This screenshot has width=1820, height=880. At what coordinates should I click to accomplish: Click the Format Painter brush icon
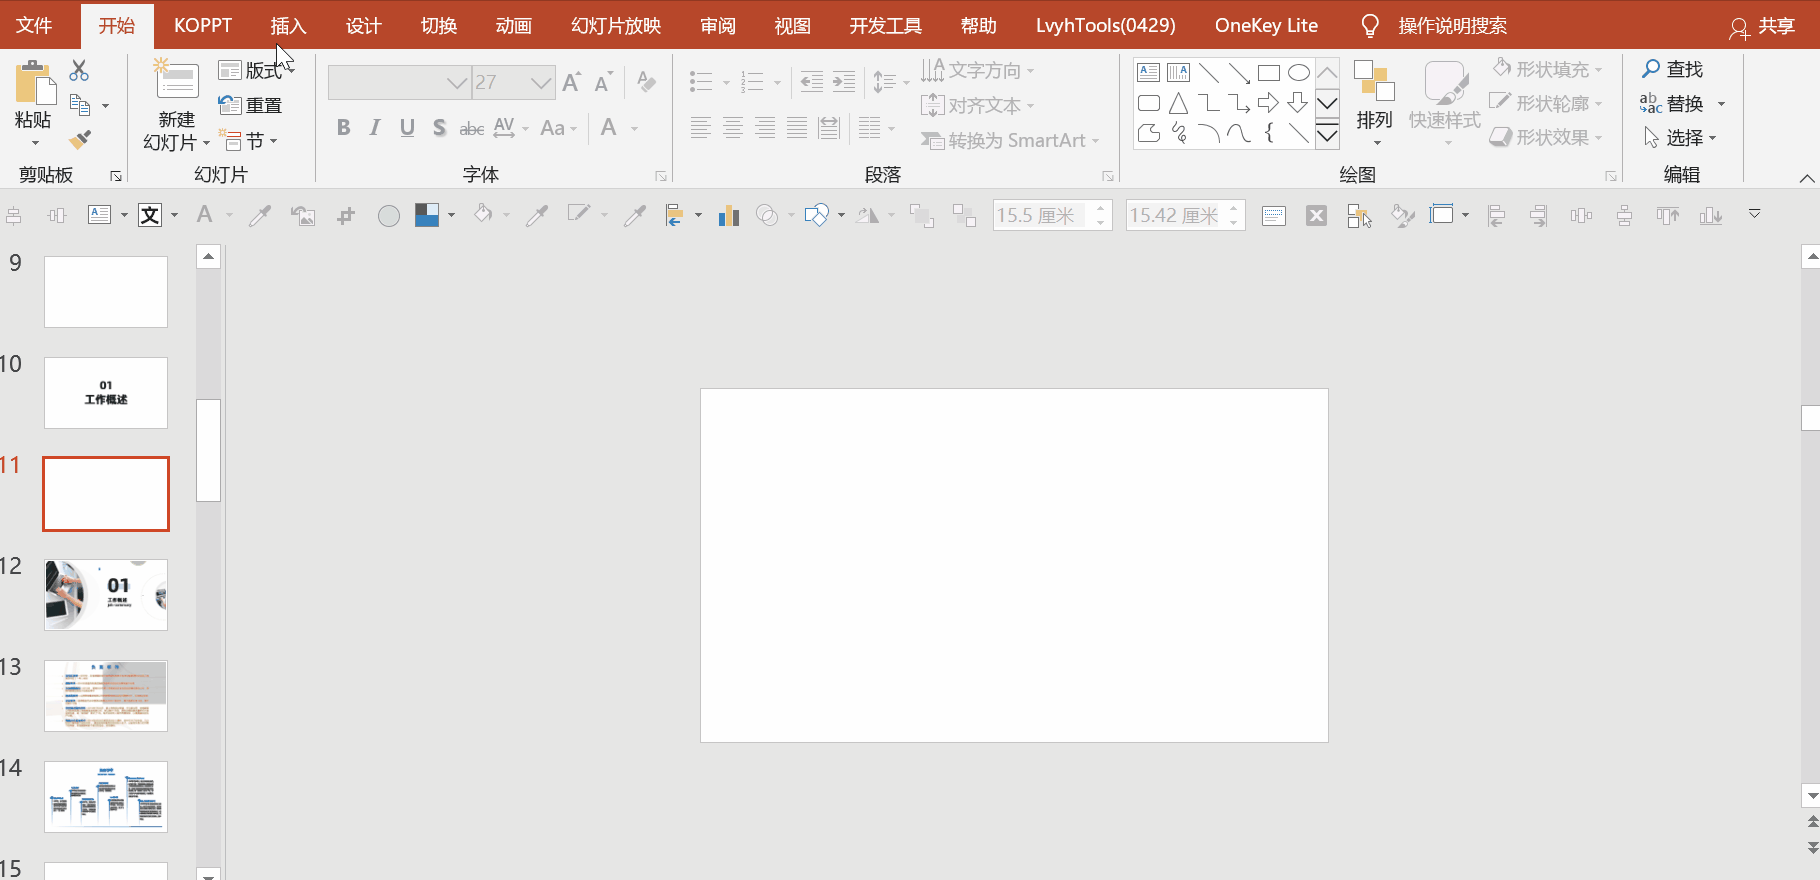tap(80, 140)
